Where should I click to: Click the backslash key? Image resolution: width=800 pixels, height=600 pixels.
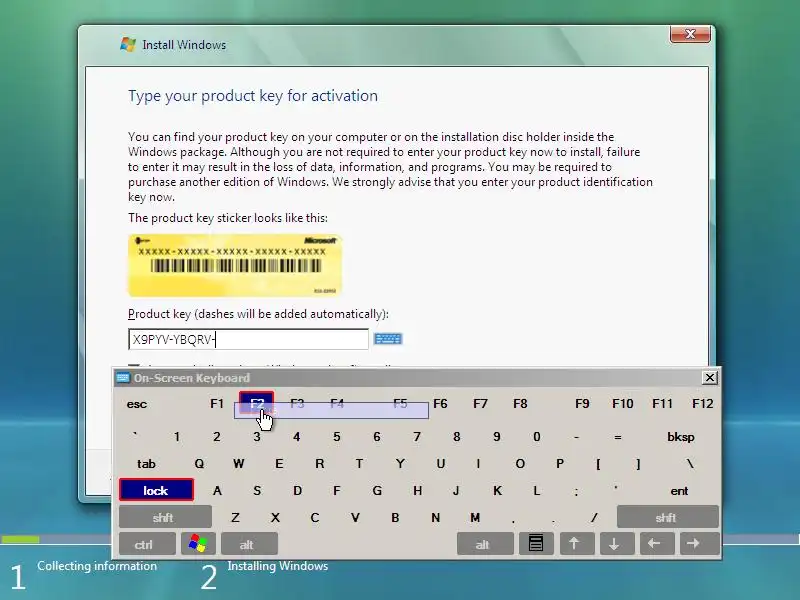(690, 464)
